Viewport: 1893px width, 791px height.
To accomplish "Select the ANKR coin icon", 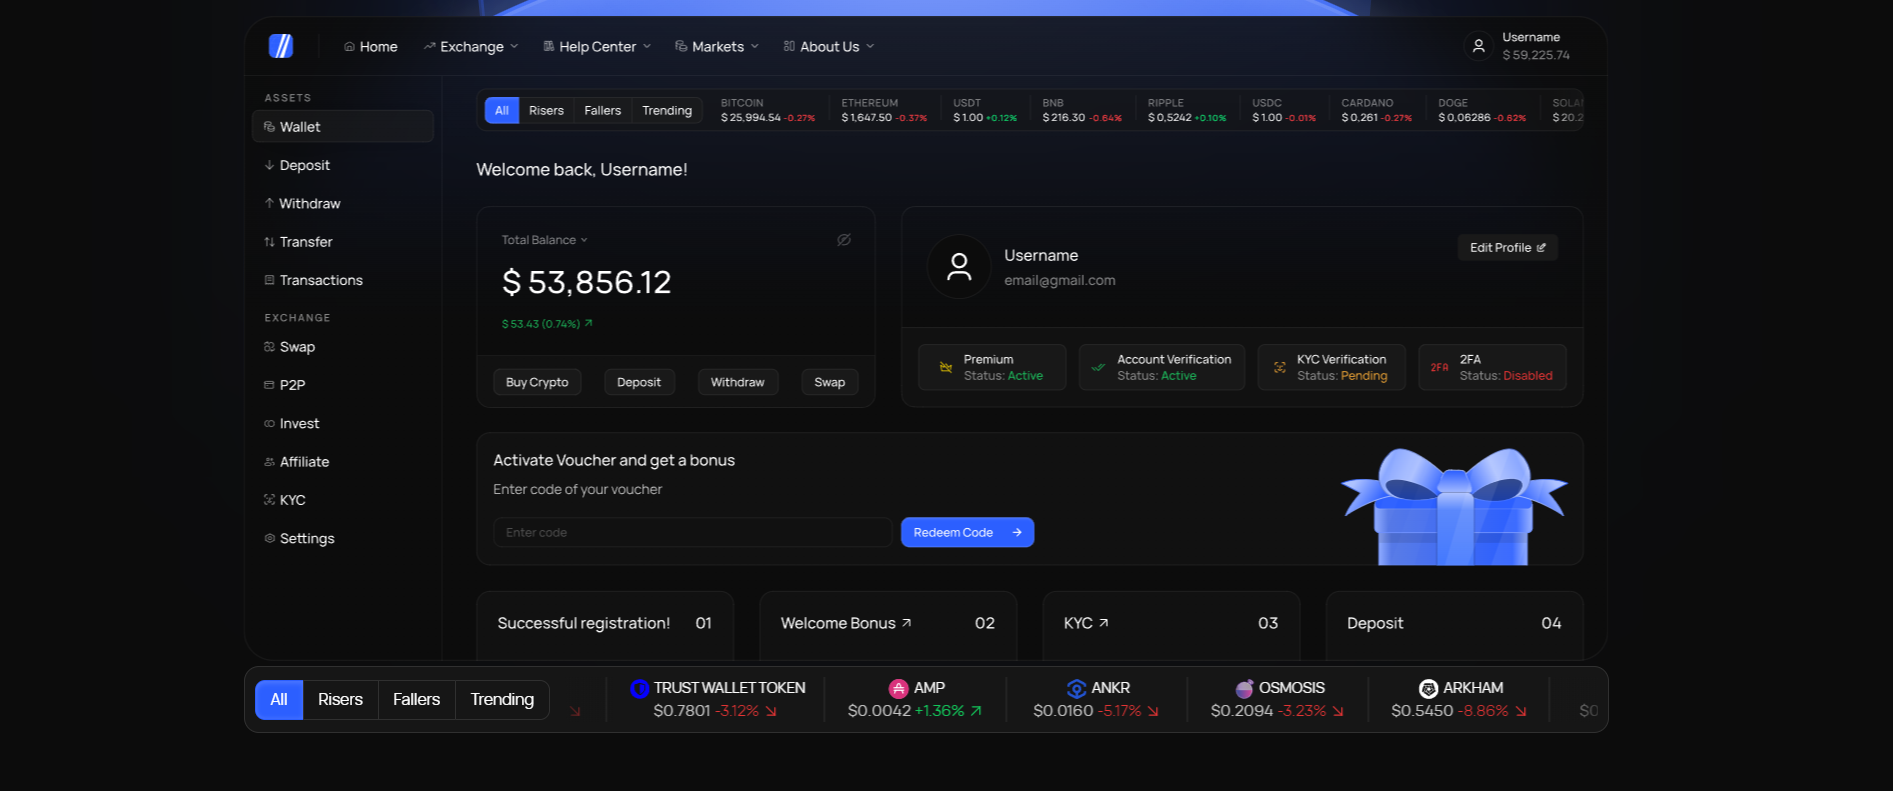I will point(1076,688).
